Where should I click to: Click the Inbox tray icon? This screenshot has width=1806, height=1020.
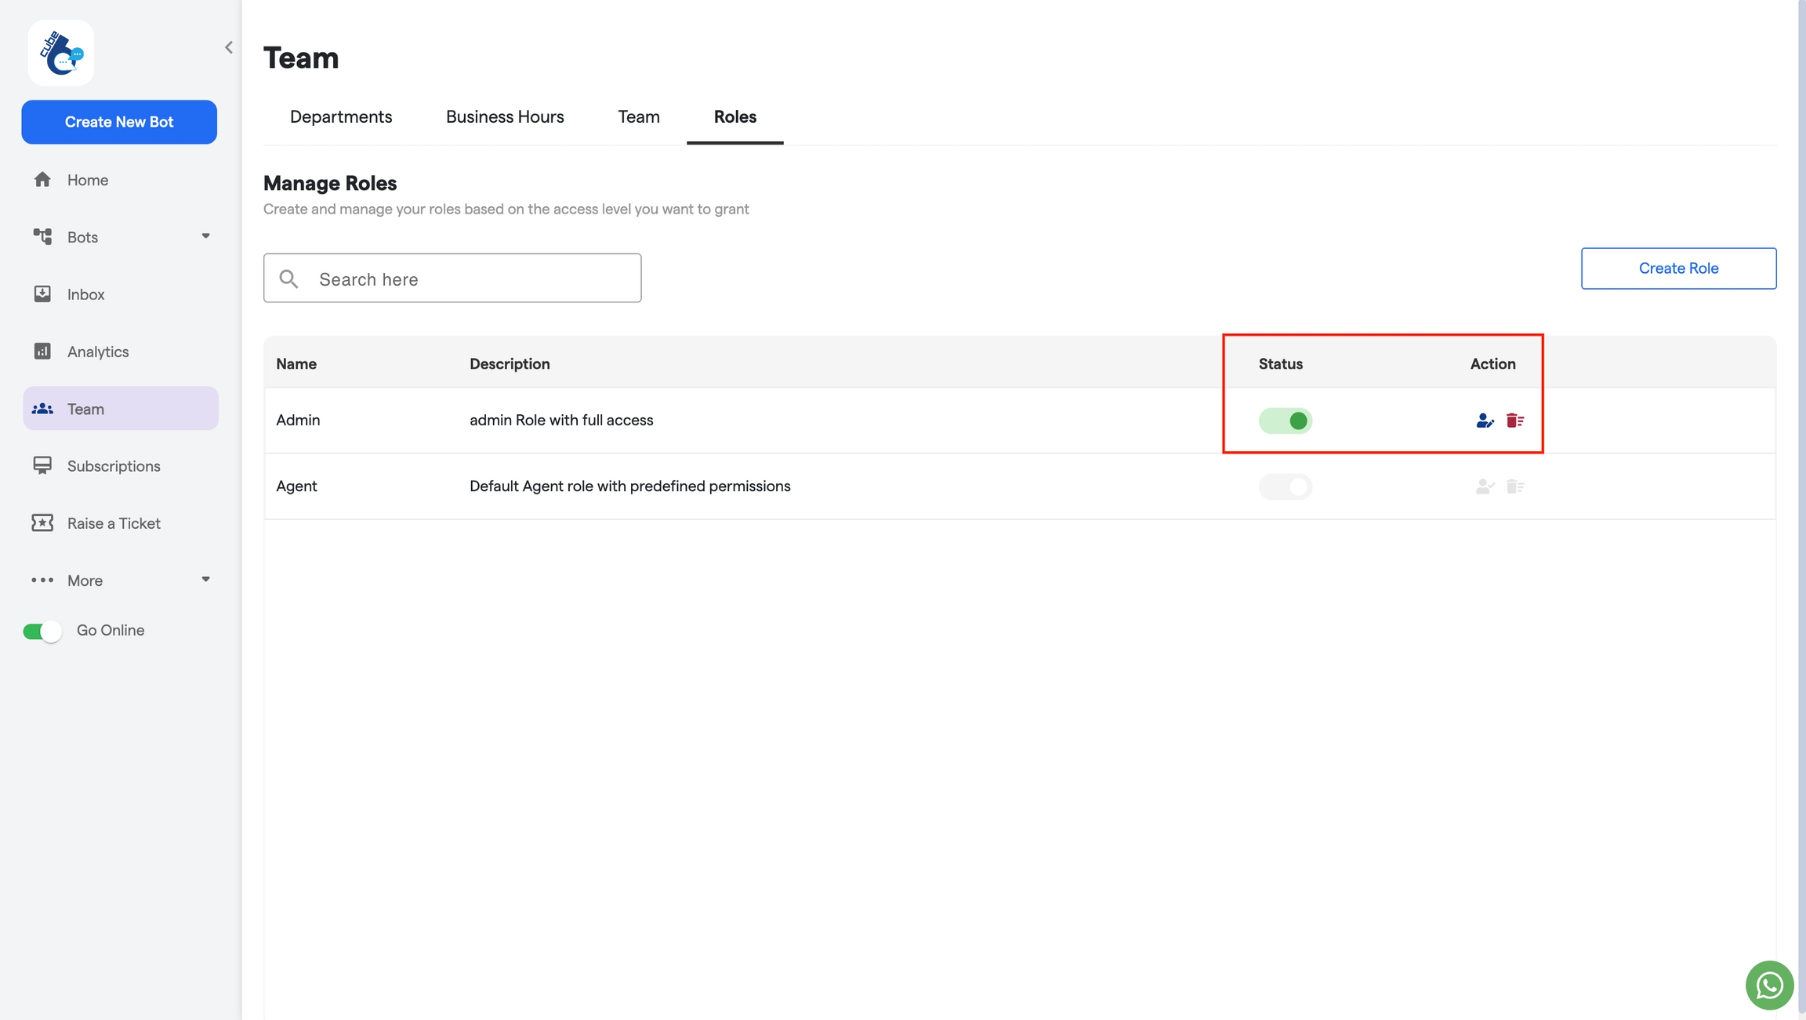42,294
